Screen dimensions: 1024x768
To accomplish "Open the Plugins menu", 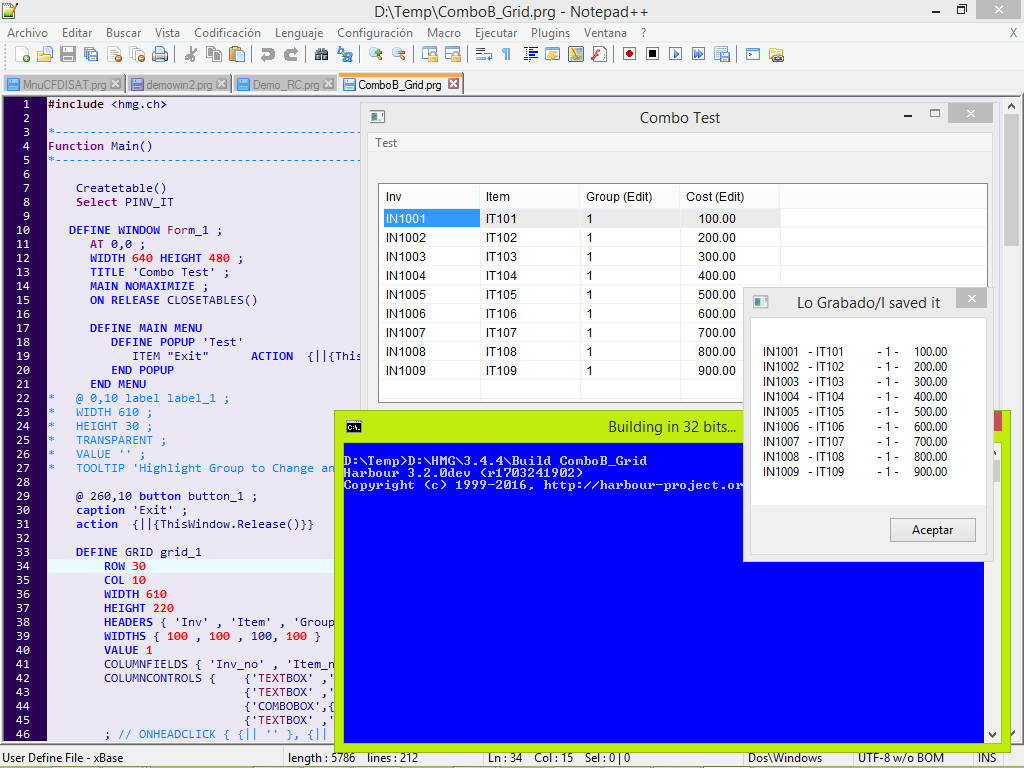I will (550, 33).
